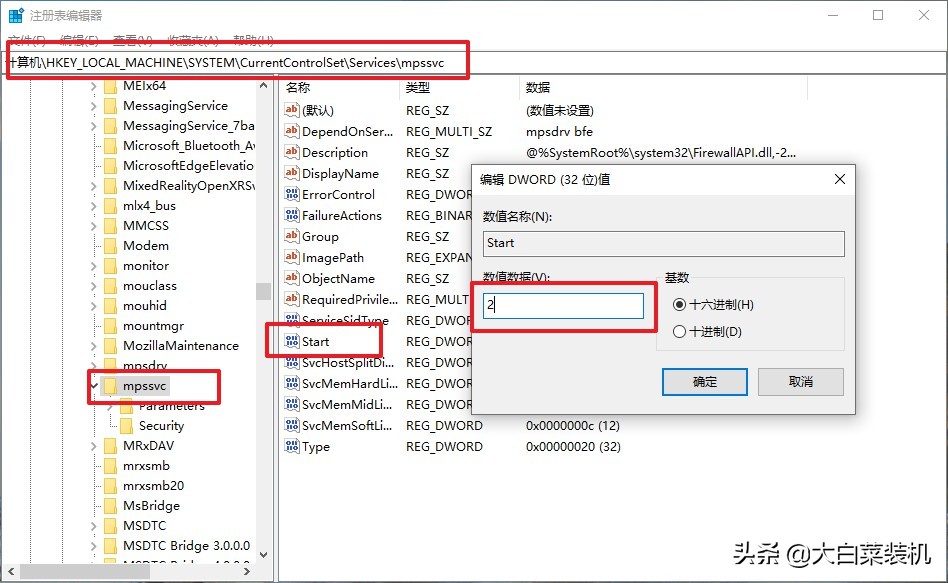The width and height of the screenshot is (948, 583).
Task: Click the 确定 button in the dialog
Action: (704, 381)
